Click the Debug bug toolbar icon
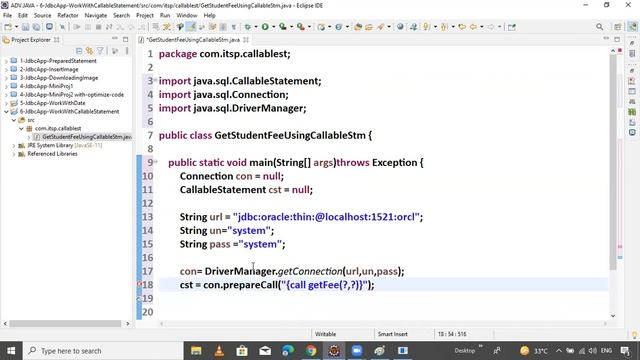 coord(247,27)
